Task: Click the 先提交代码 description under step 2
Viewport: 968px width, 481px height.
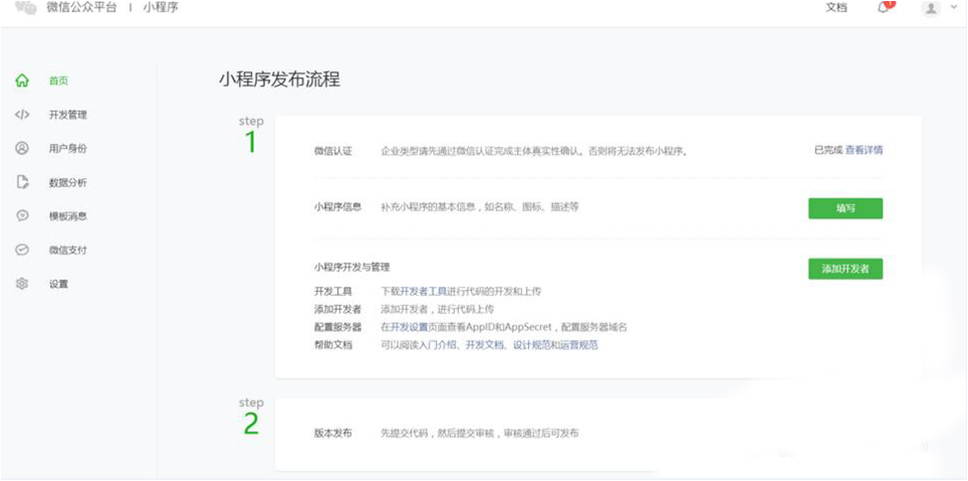Action: (x=480, y=433)
